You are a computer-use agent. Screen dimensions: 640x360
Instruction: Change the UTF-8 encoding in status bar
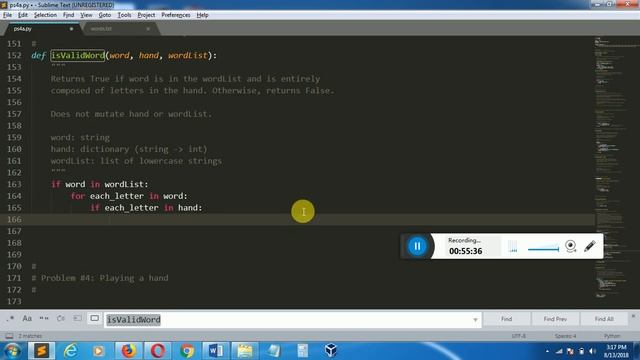point(519,336)
